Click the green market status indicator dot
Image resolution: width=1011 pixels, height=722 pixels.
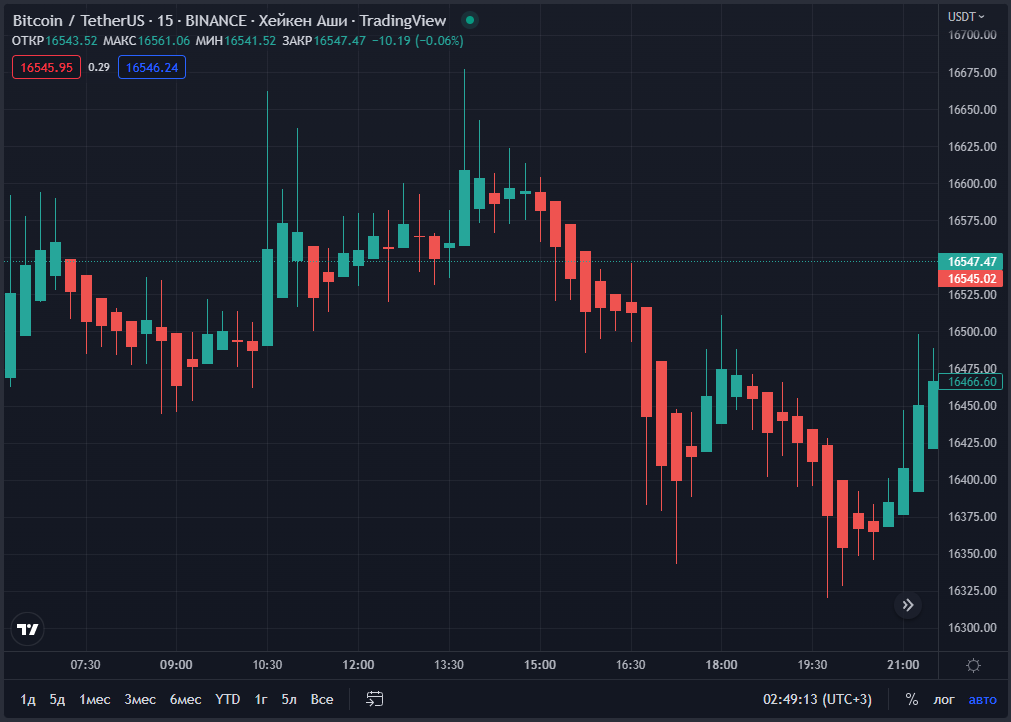click(470, 20)
